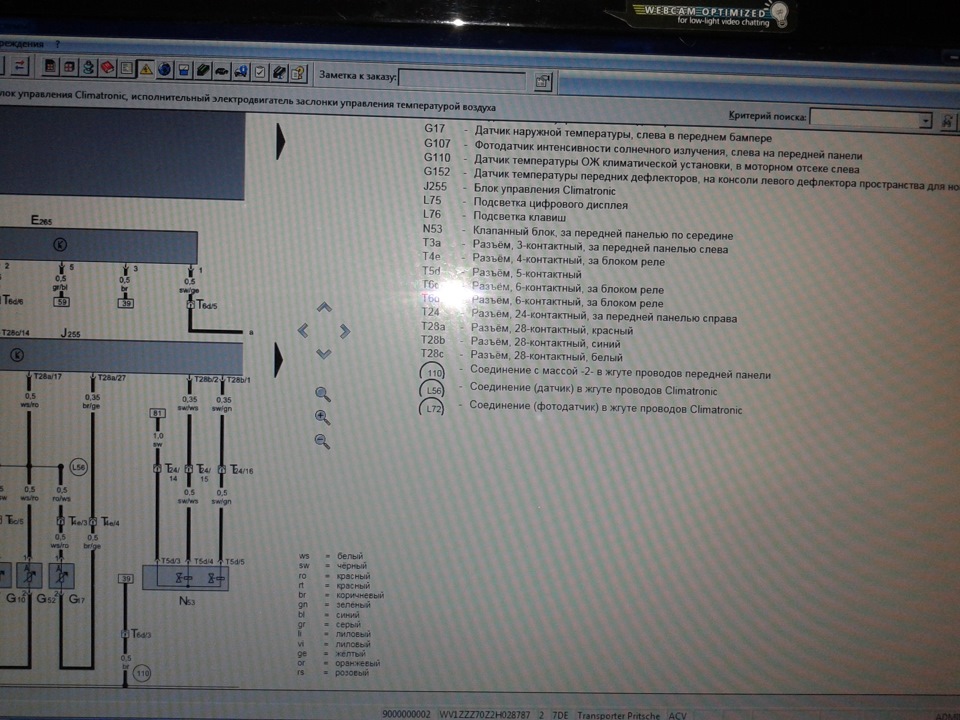Click engine code ACV in status bar
960x720 pixels.
pos(678,715)
